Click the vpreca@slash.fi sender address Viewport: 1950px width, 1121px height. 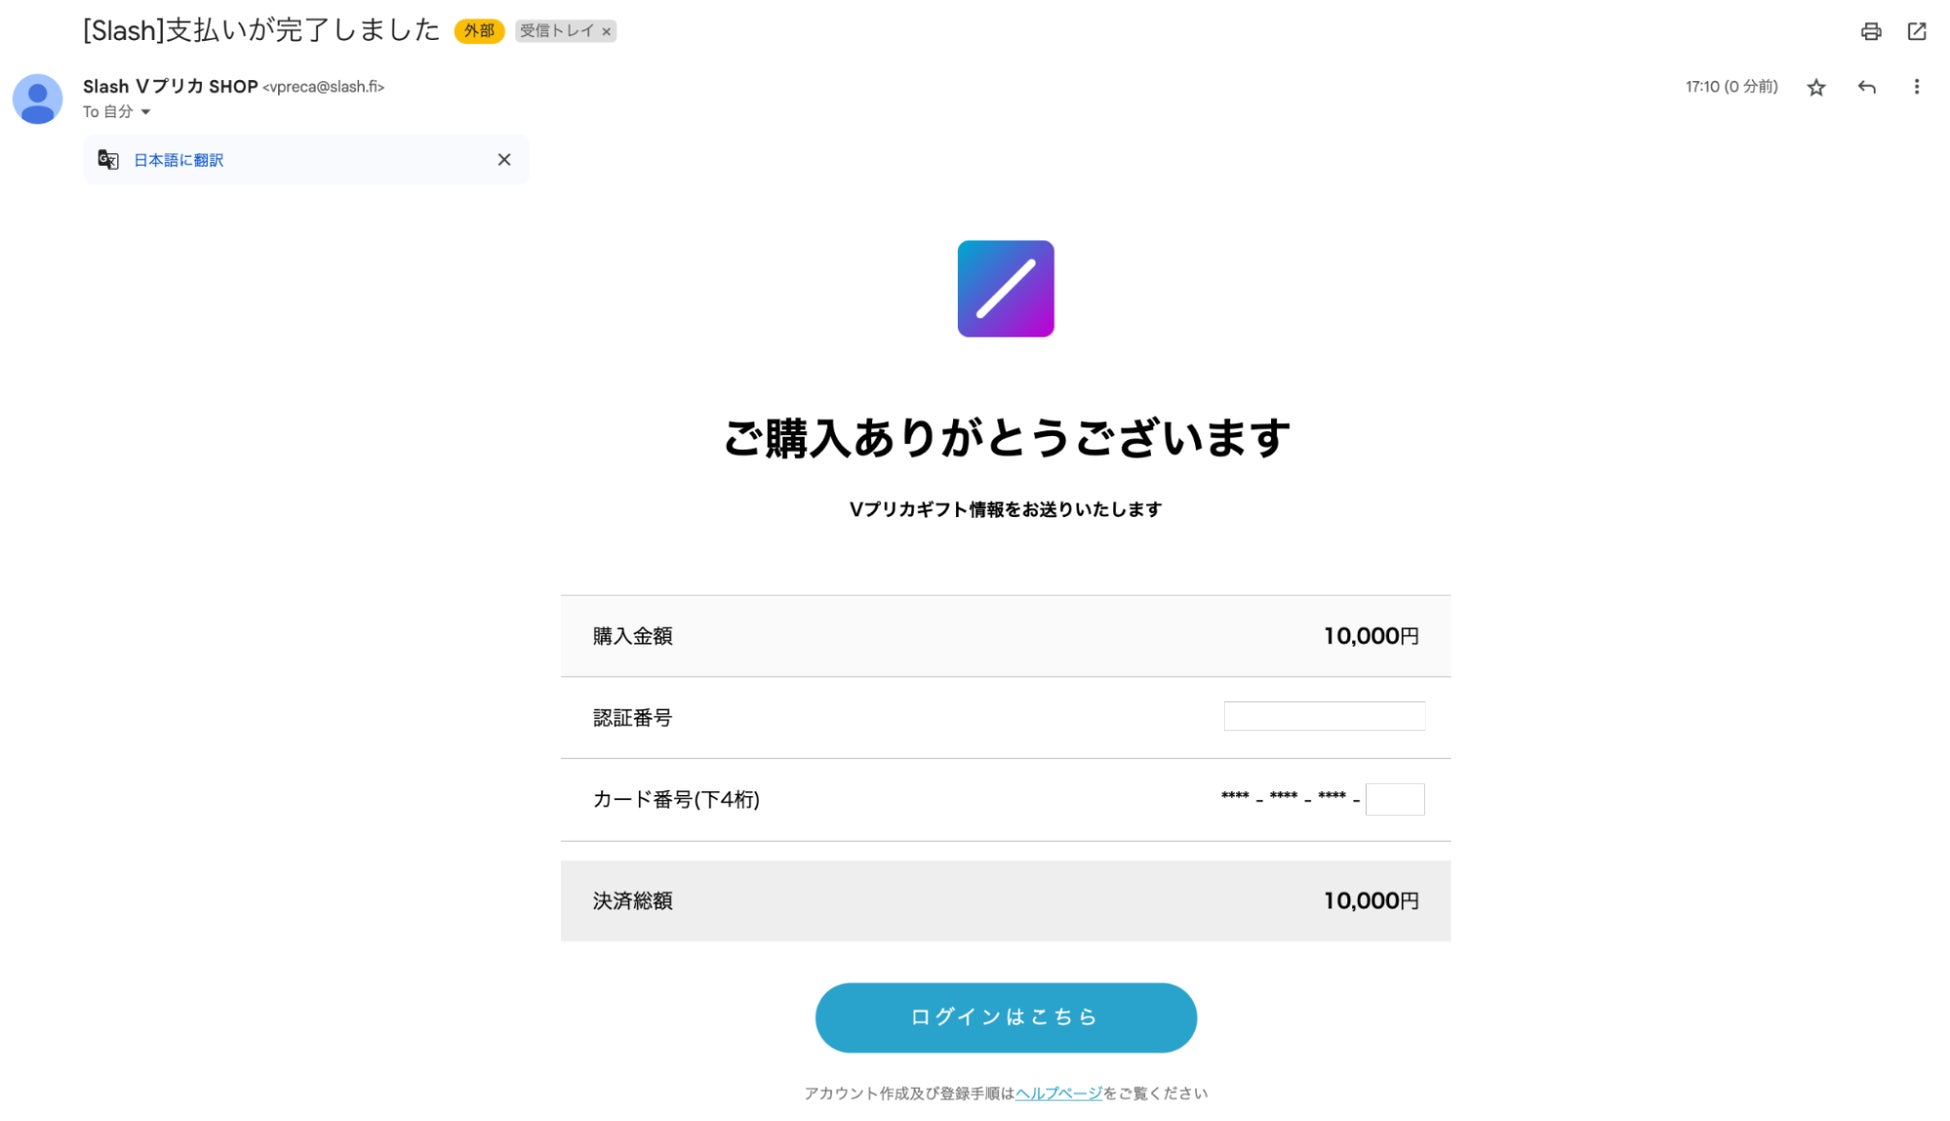tap(323, 87)
